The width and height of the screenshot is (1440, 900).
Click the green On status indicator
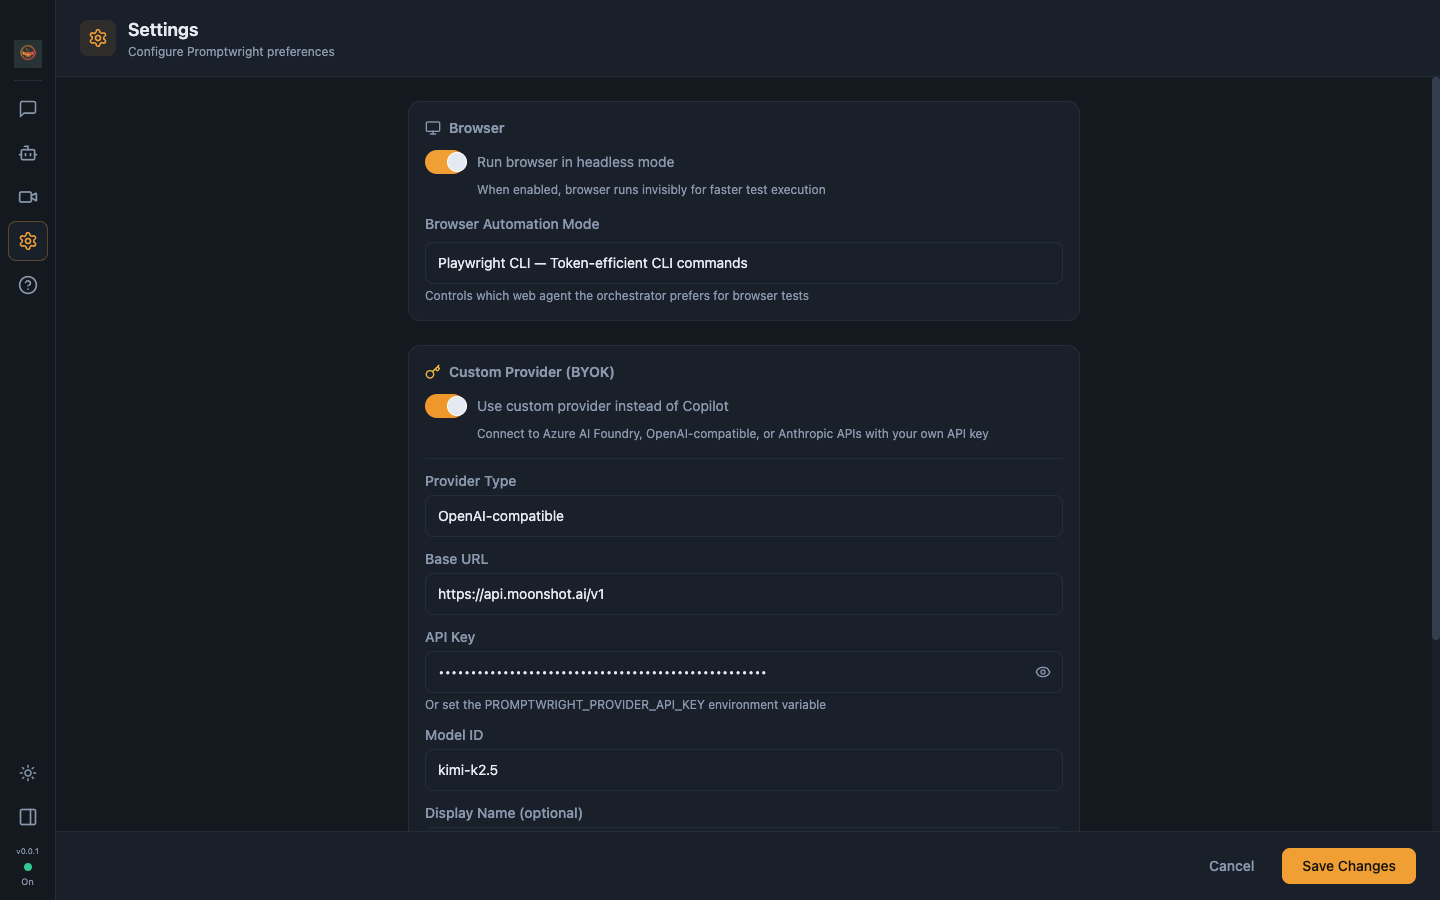click(28, 867)
